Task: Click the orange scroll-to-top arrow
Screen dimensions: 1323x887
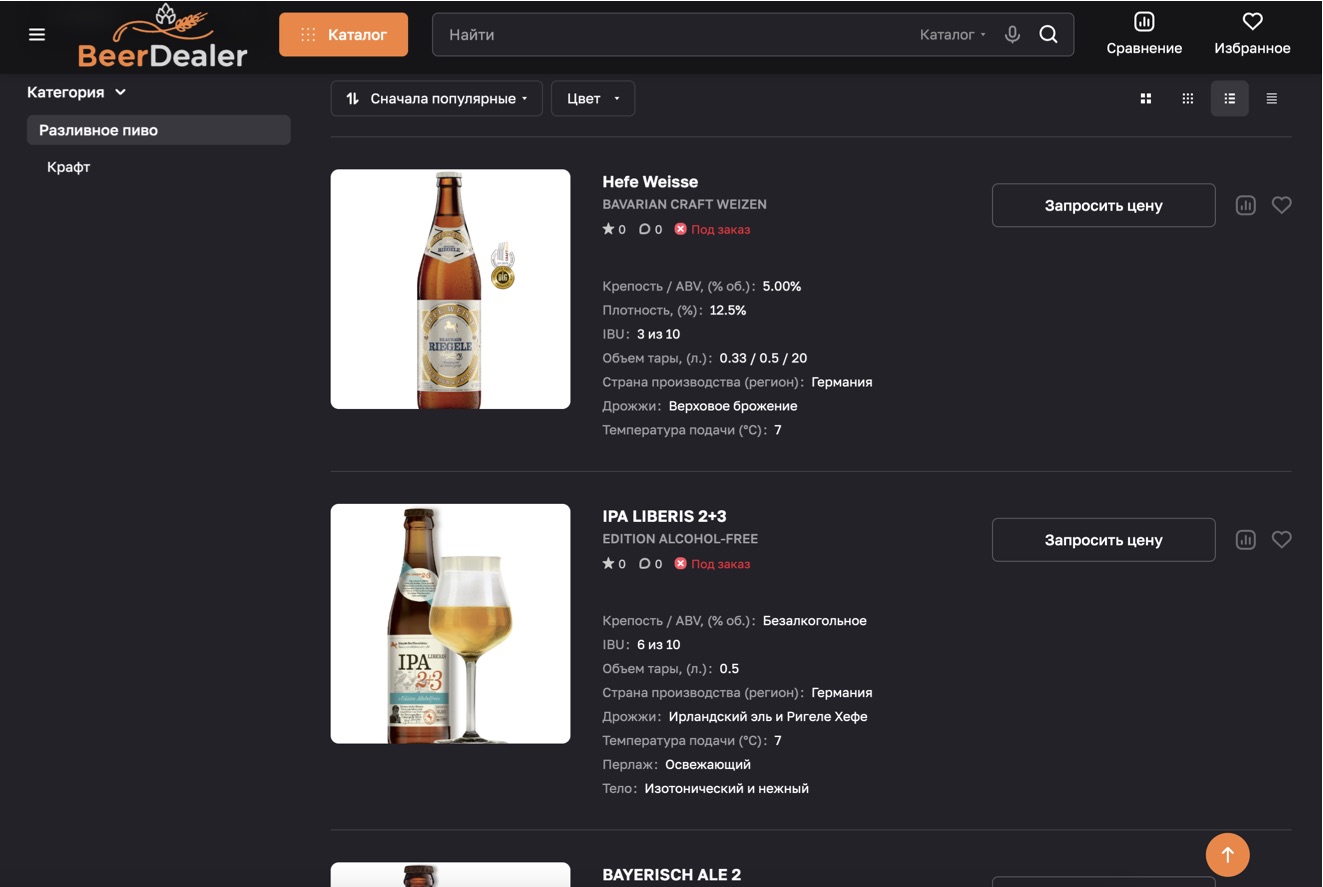Action: [x=1227, y=855]
